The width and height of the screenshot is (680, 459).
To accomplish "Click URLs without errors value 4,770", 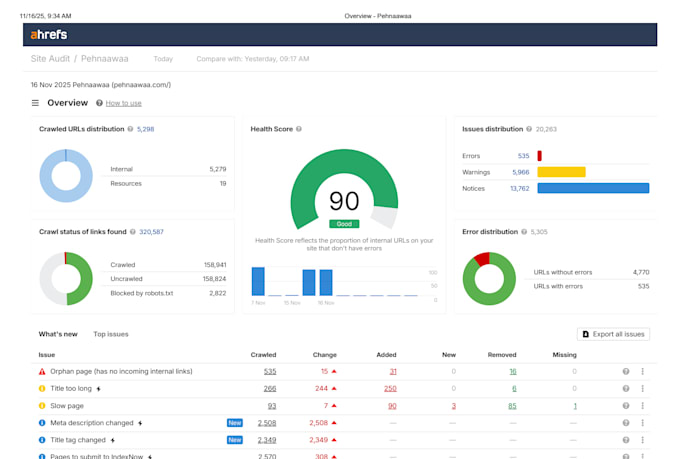I will tap(641, 272).
